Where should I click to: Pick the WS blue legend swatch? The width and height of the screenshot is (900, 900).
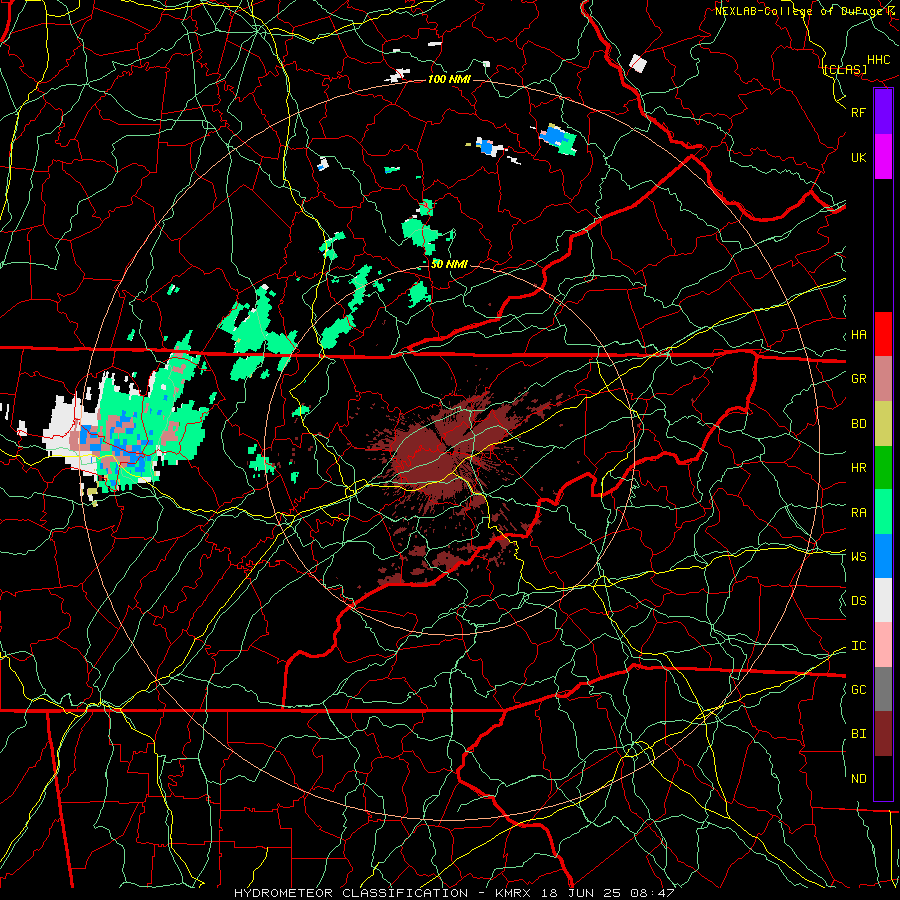click(x=883, y=556)
